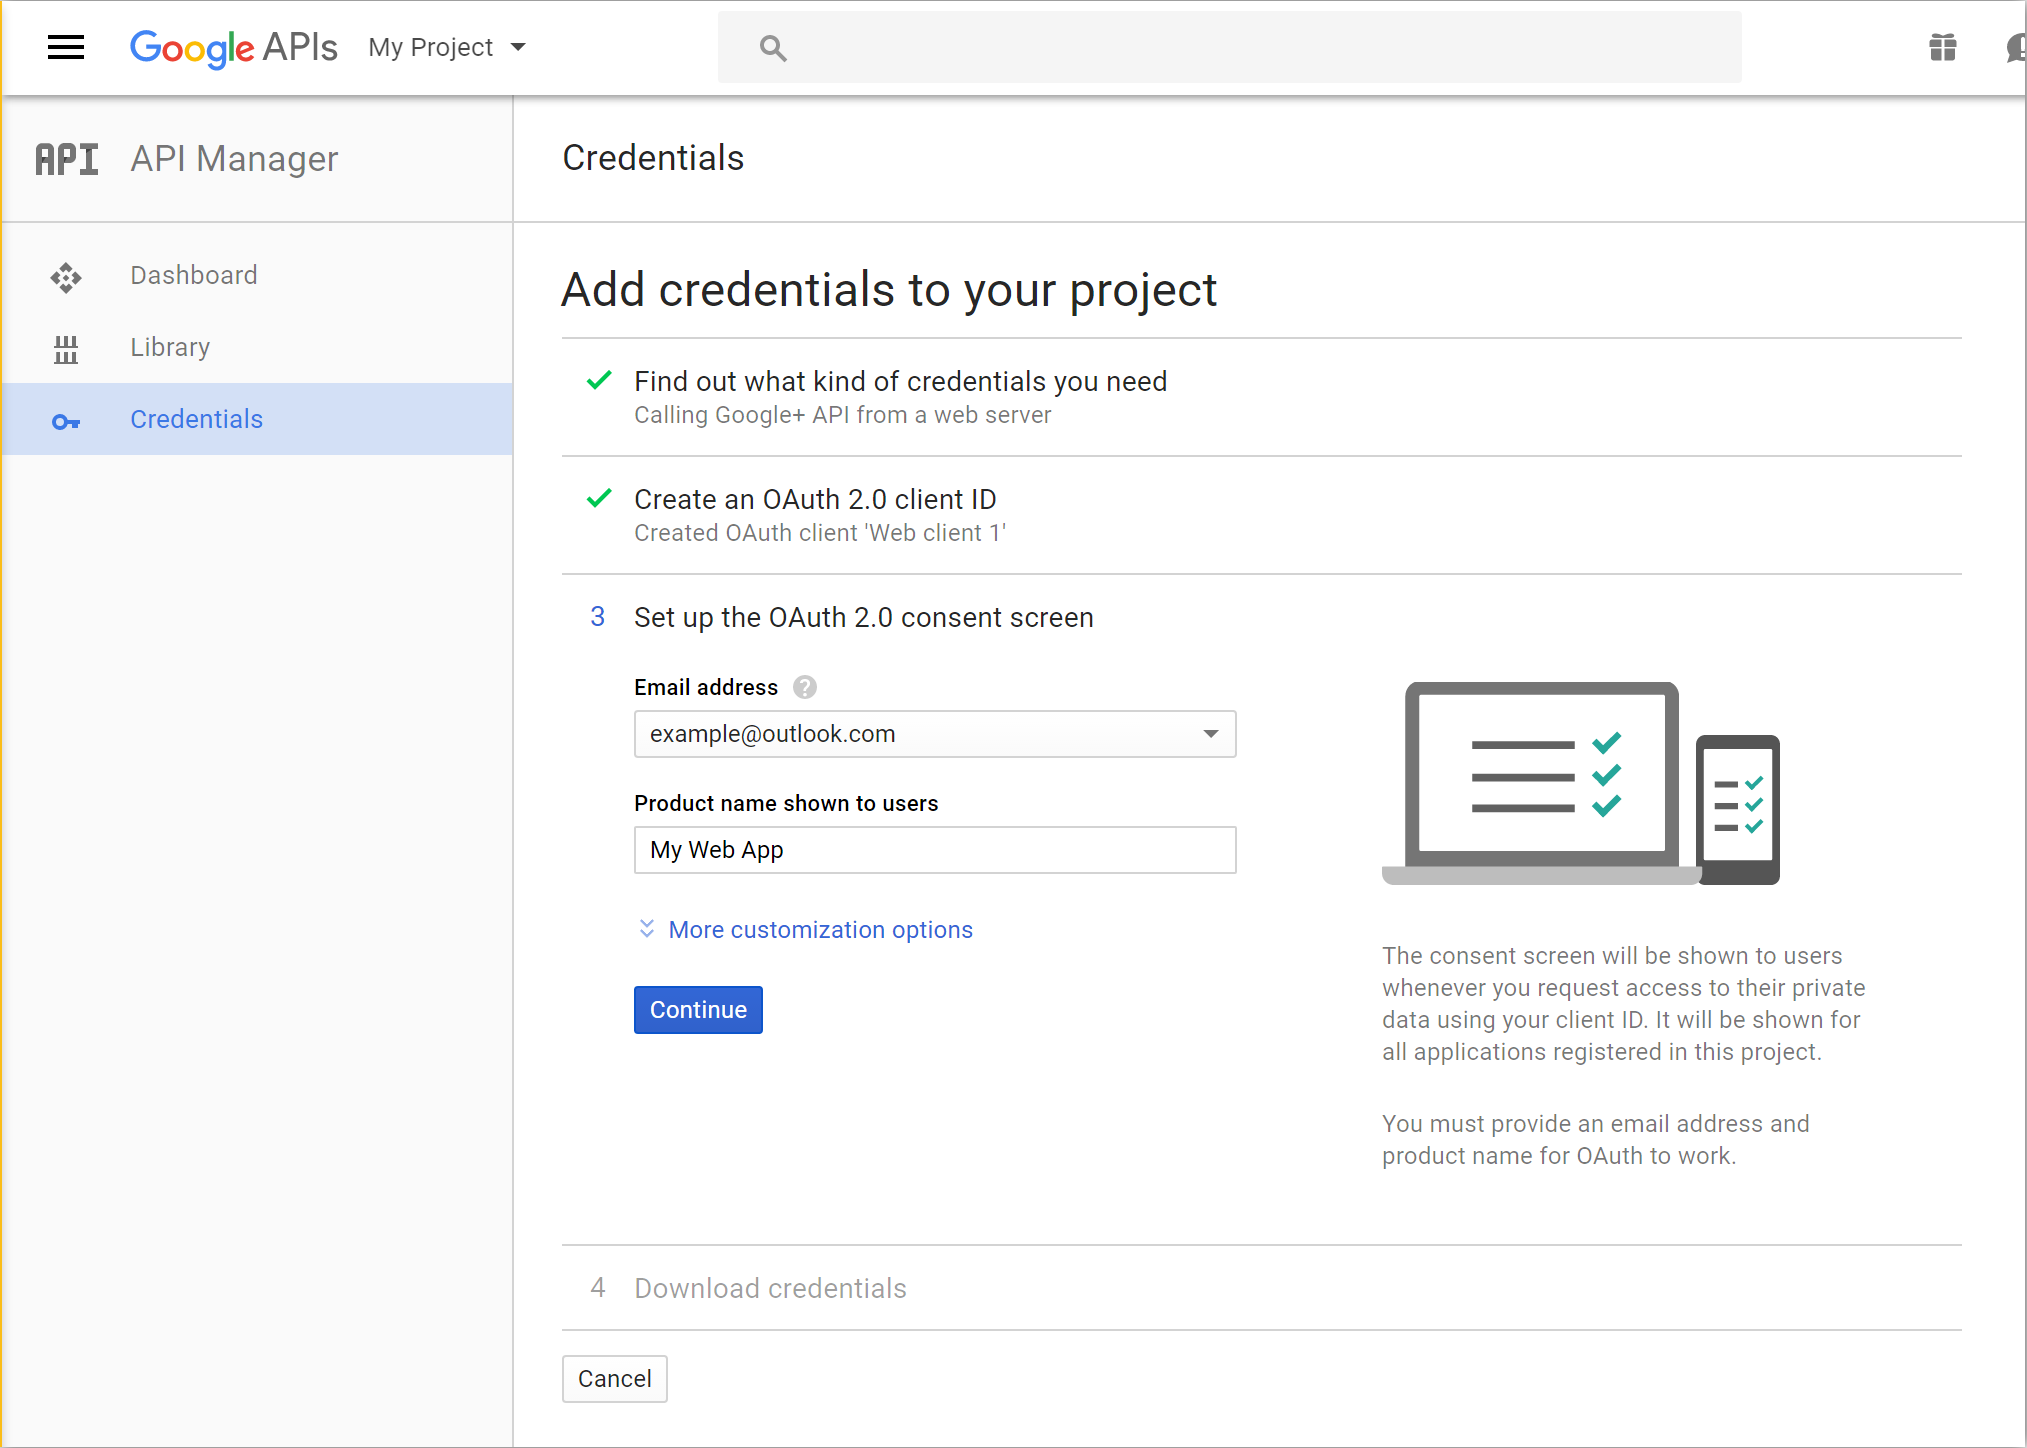Click the double chevron before More customization
The width and height of the screenshot is (2027, 1448).
[x=647, y=929]
